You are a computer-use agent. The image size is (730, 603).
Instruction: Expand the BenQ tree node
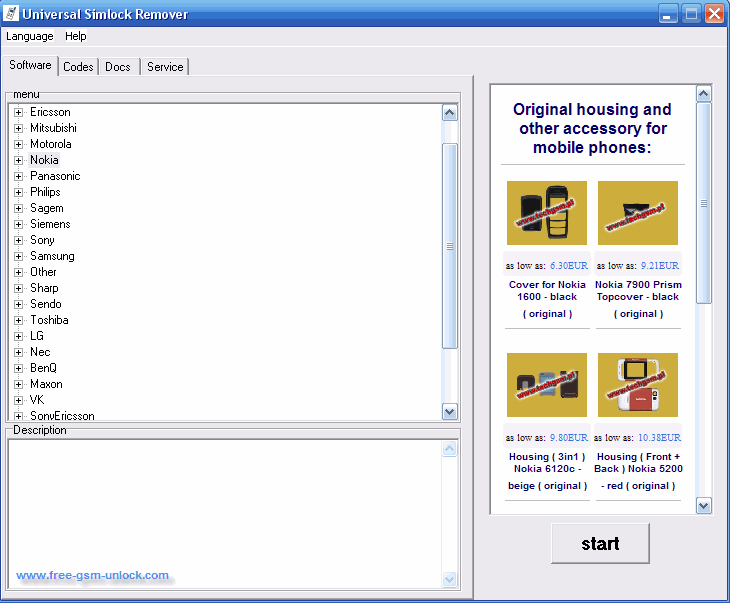(18, 368)
